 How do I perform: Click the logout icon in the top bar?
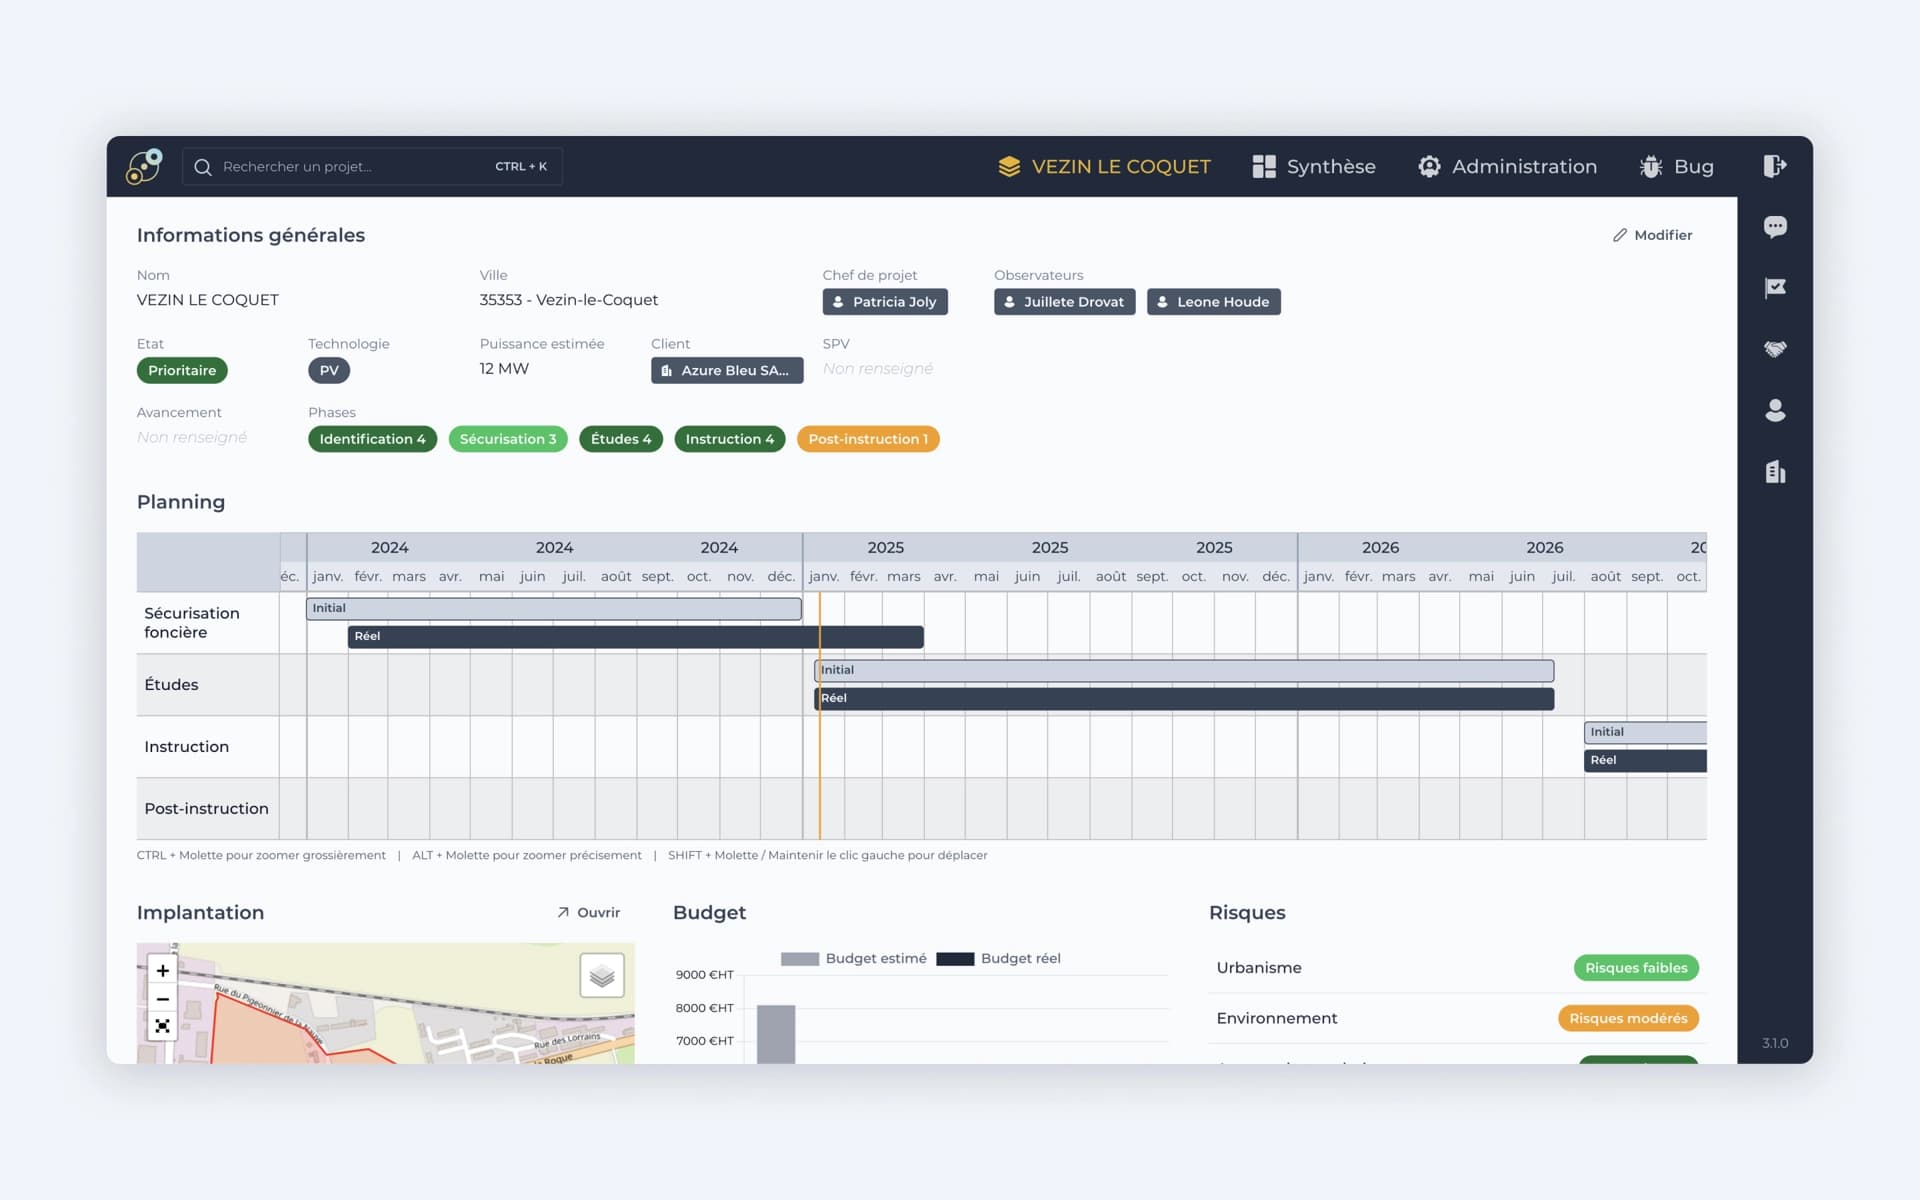tap(1775, 166)
